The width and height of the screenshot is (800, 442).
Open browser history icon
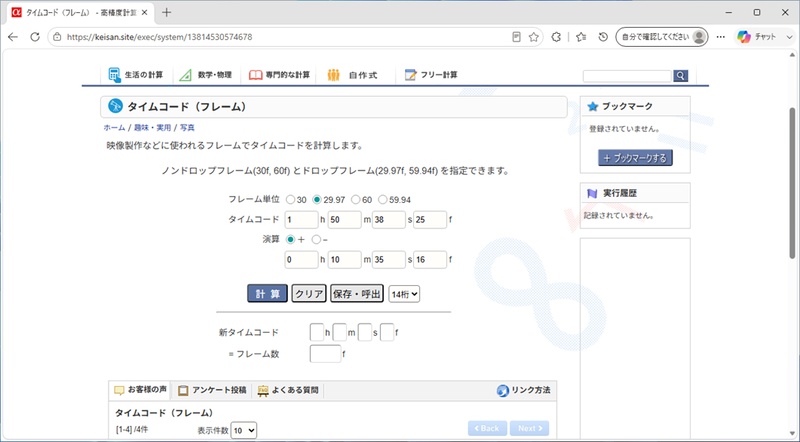tap(603, 37)
